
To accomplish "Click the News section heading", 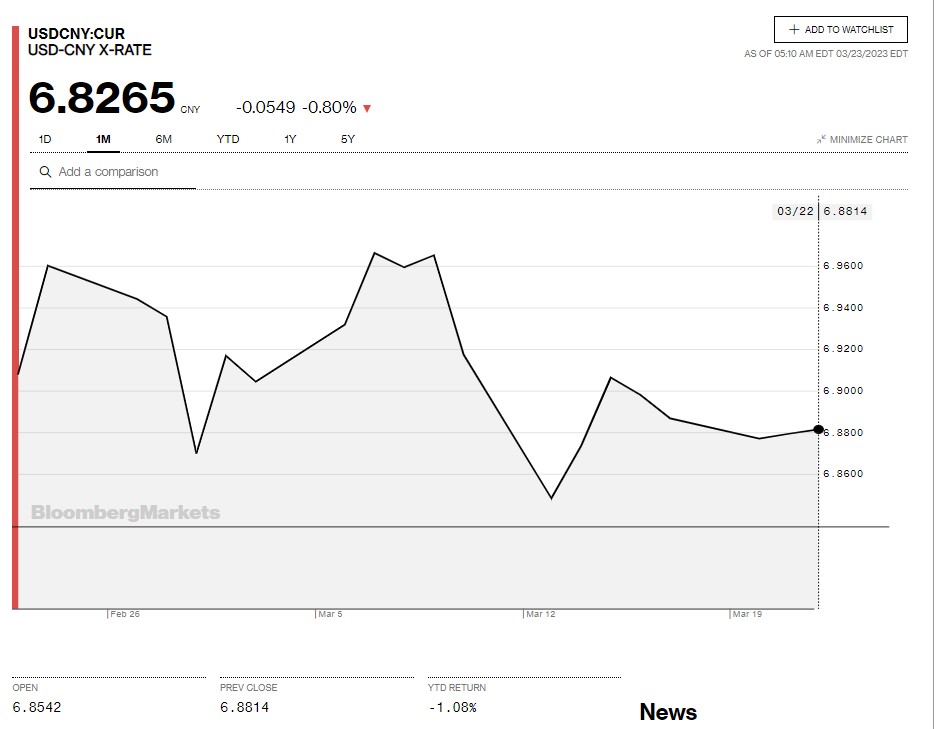I will 668,712.
